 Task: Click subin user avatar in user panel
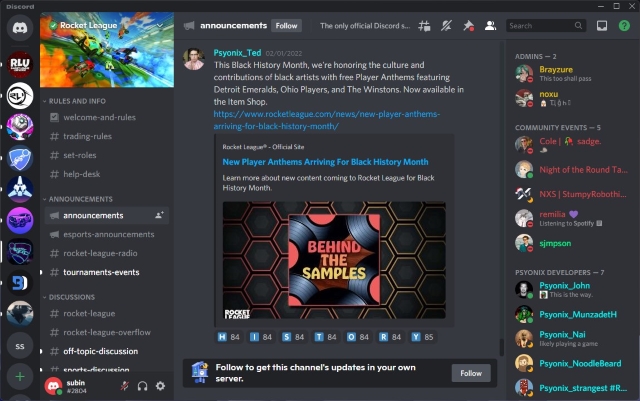pyautogui.click(x=53, y=386)
